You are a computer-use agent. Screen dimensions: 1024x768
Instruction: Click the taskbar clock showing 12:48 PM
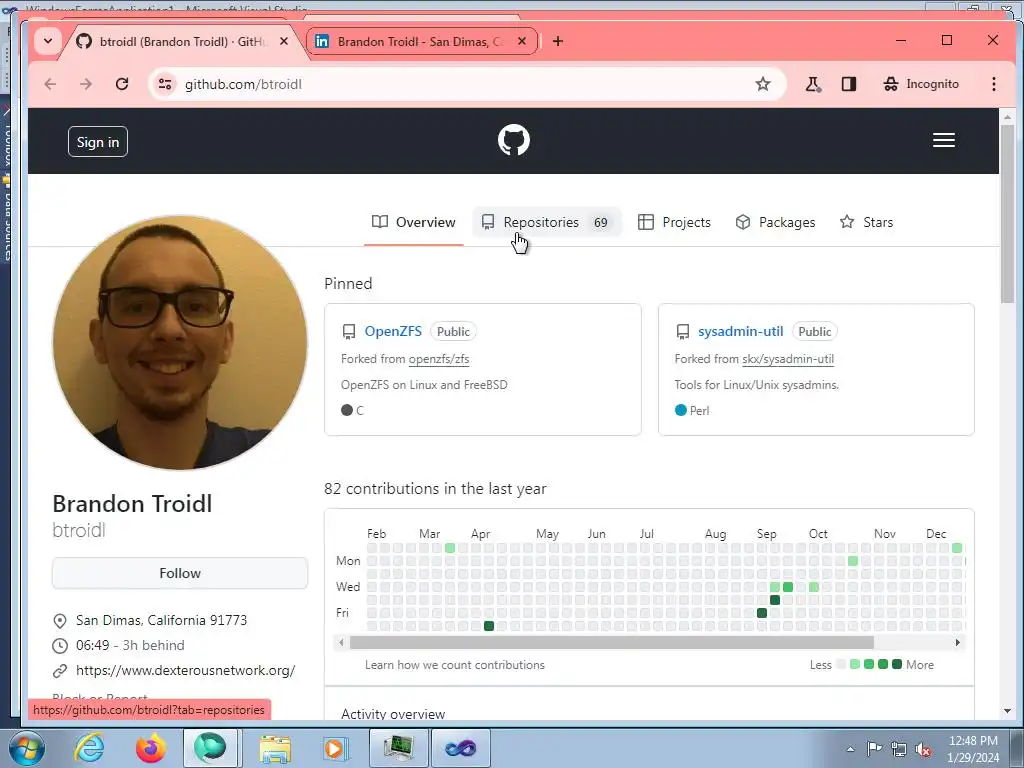[973, 749]
